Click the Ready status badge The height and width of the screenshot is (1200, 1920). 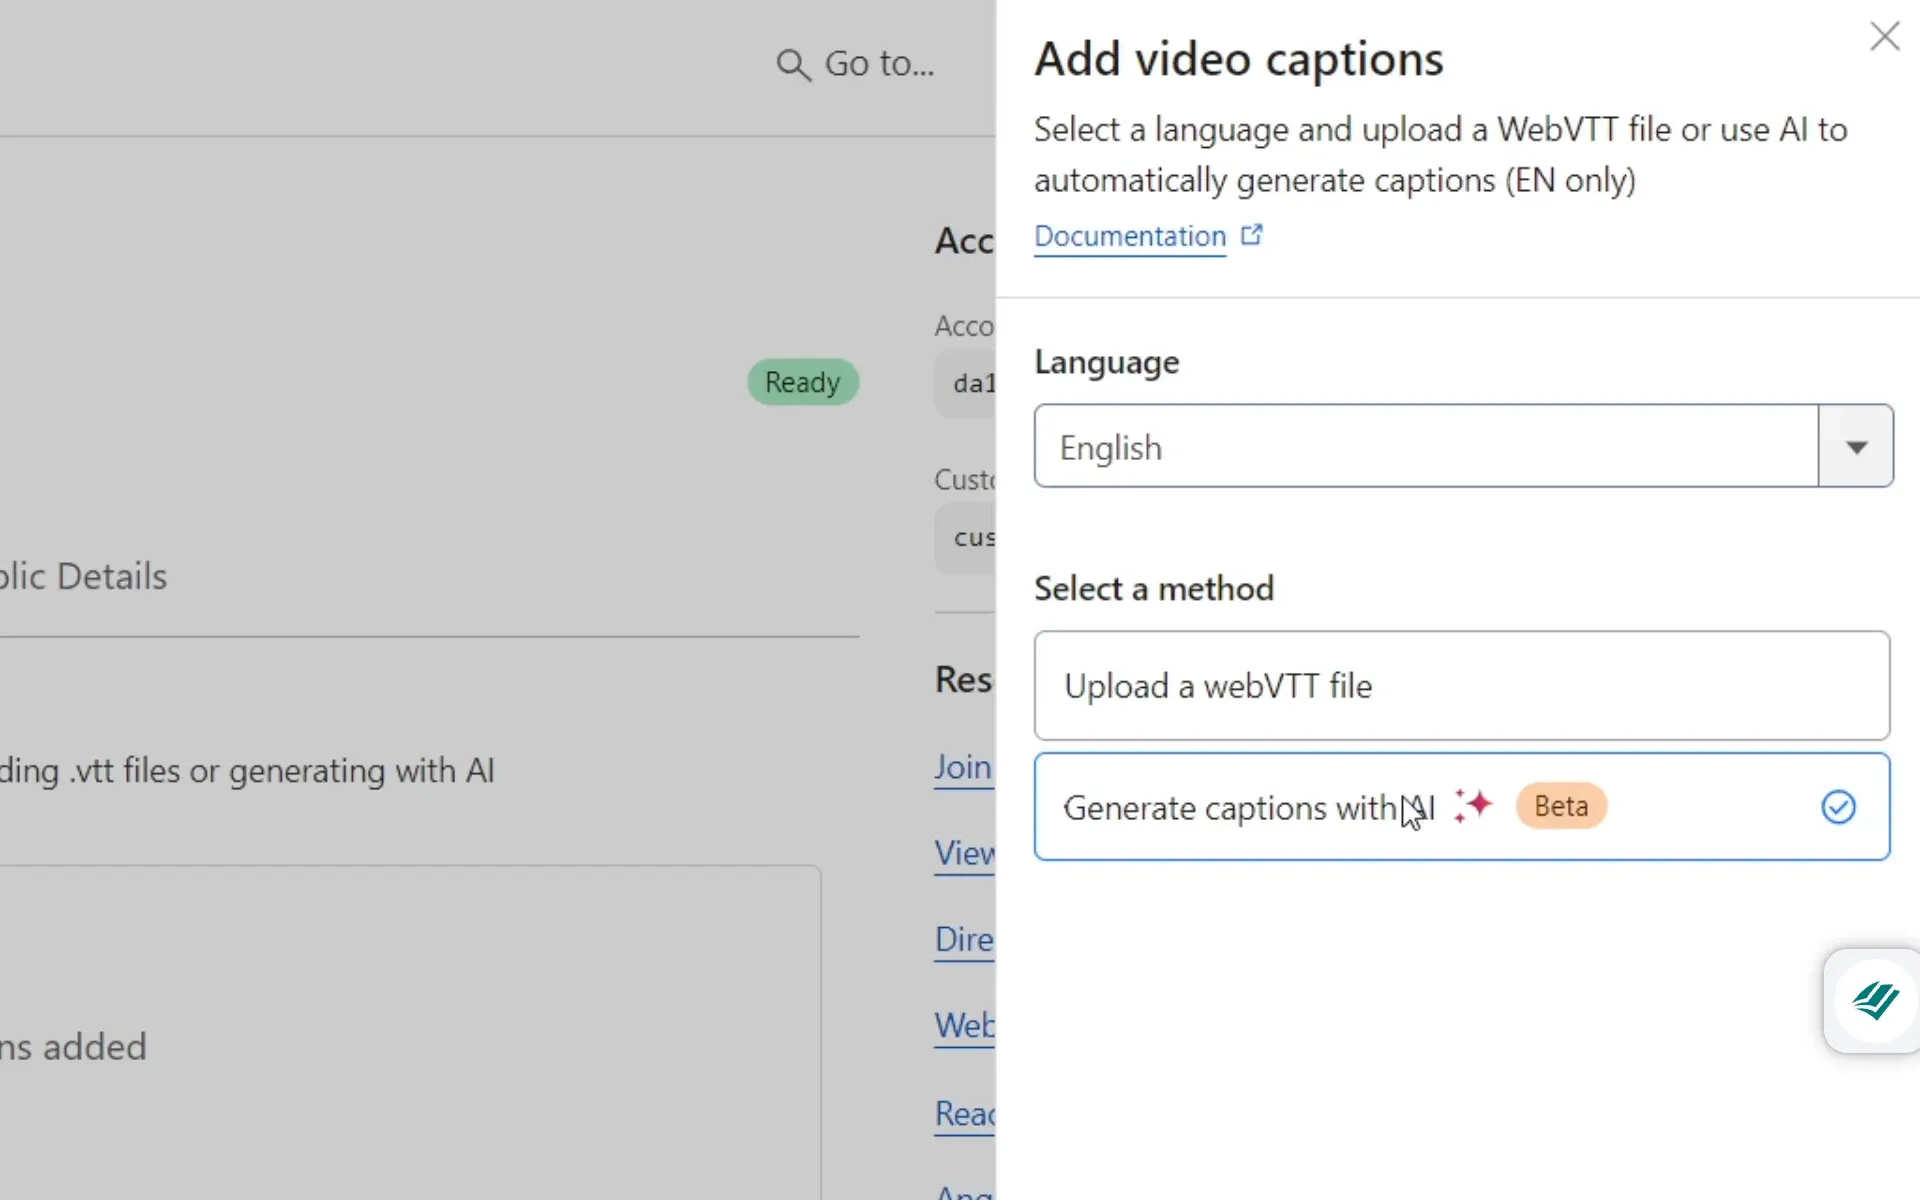tap(803, 382)
